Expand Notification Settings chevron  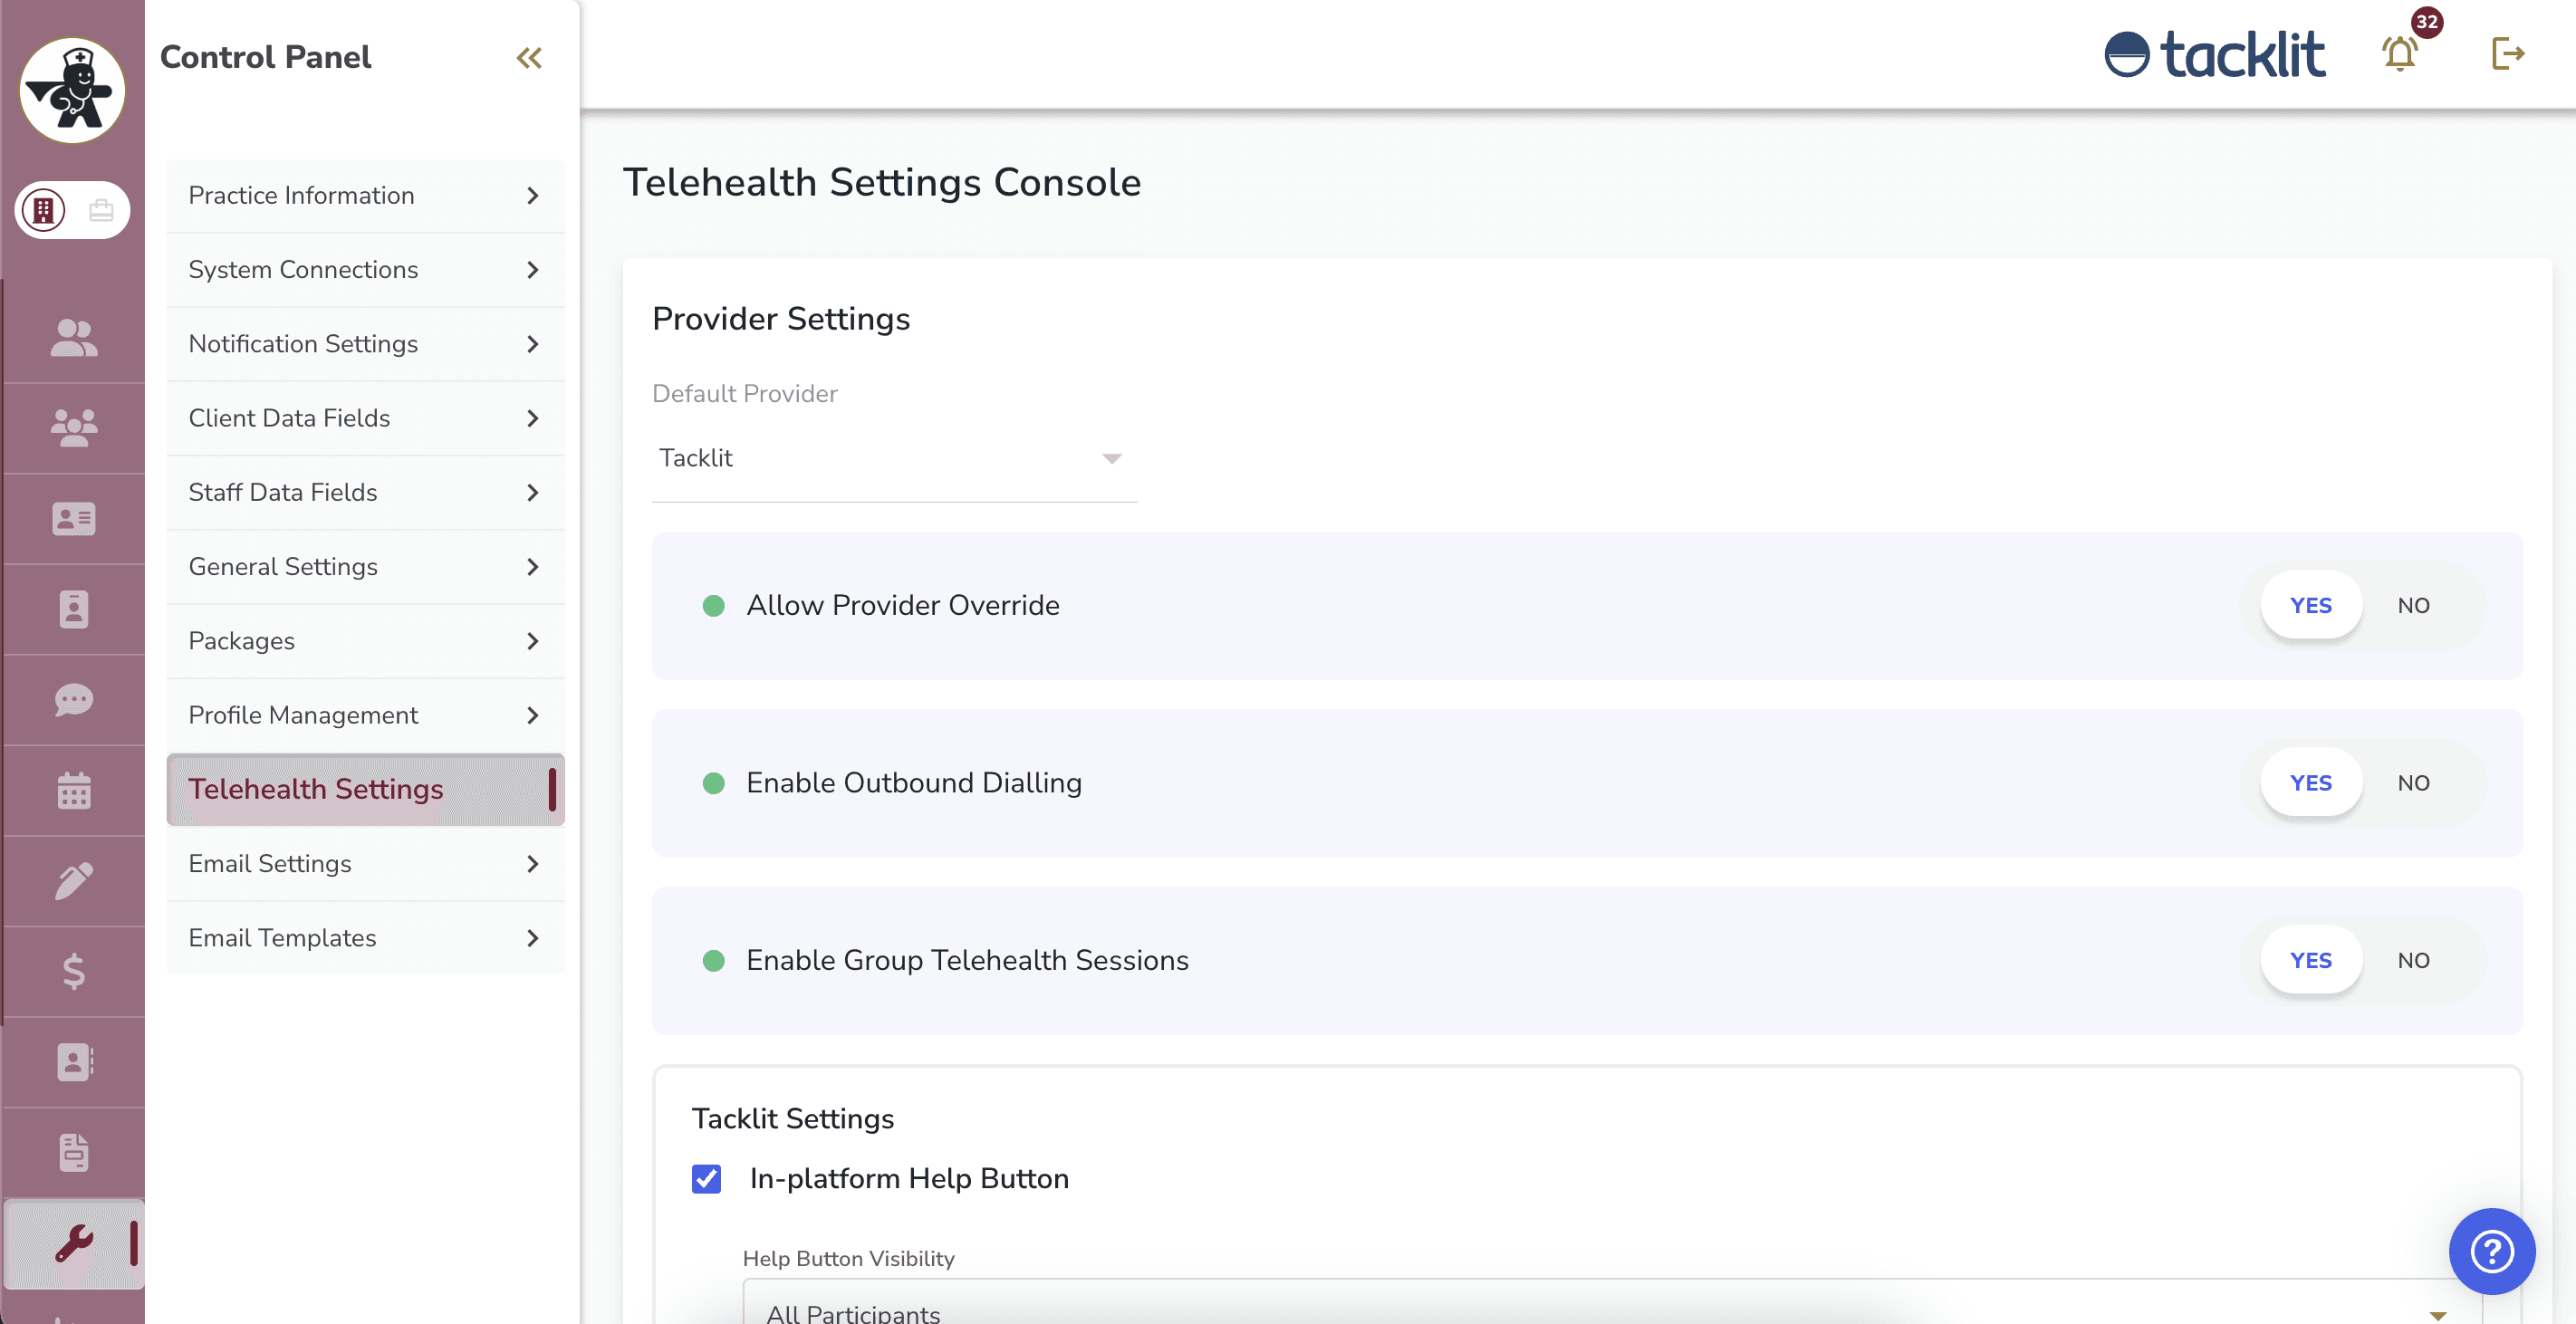tap(532, 344)
